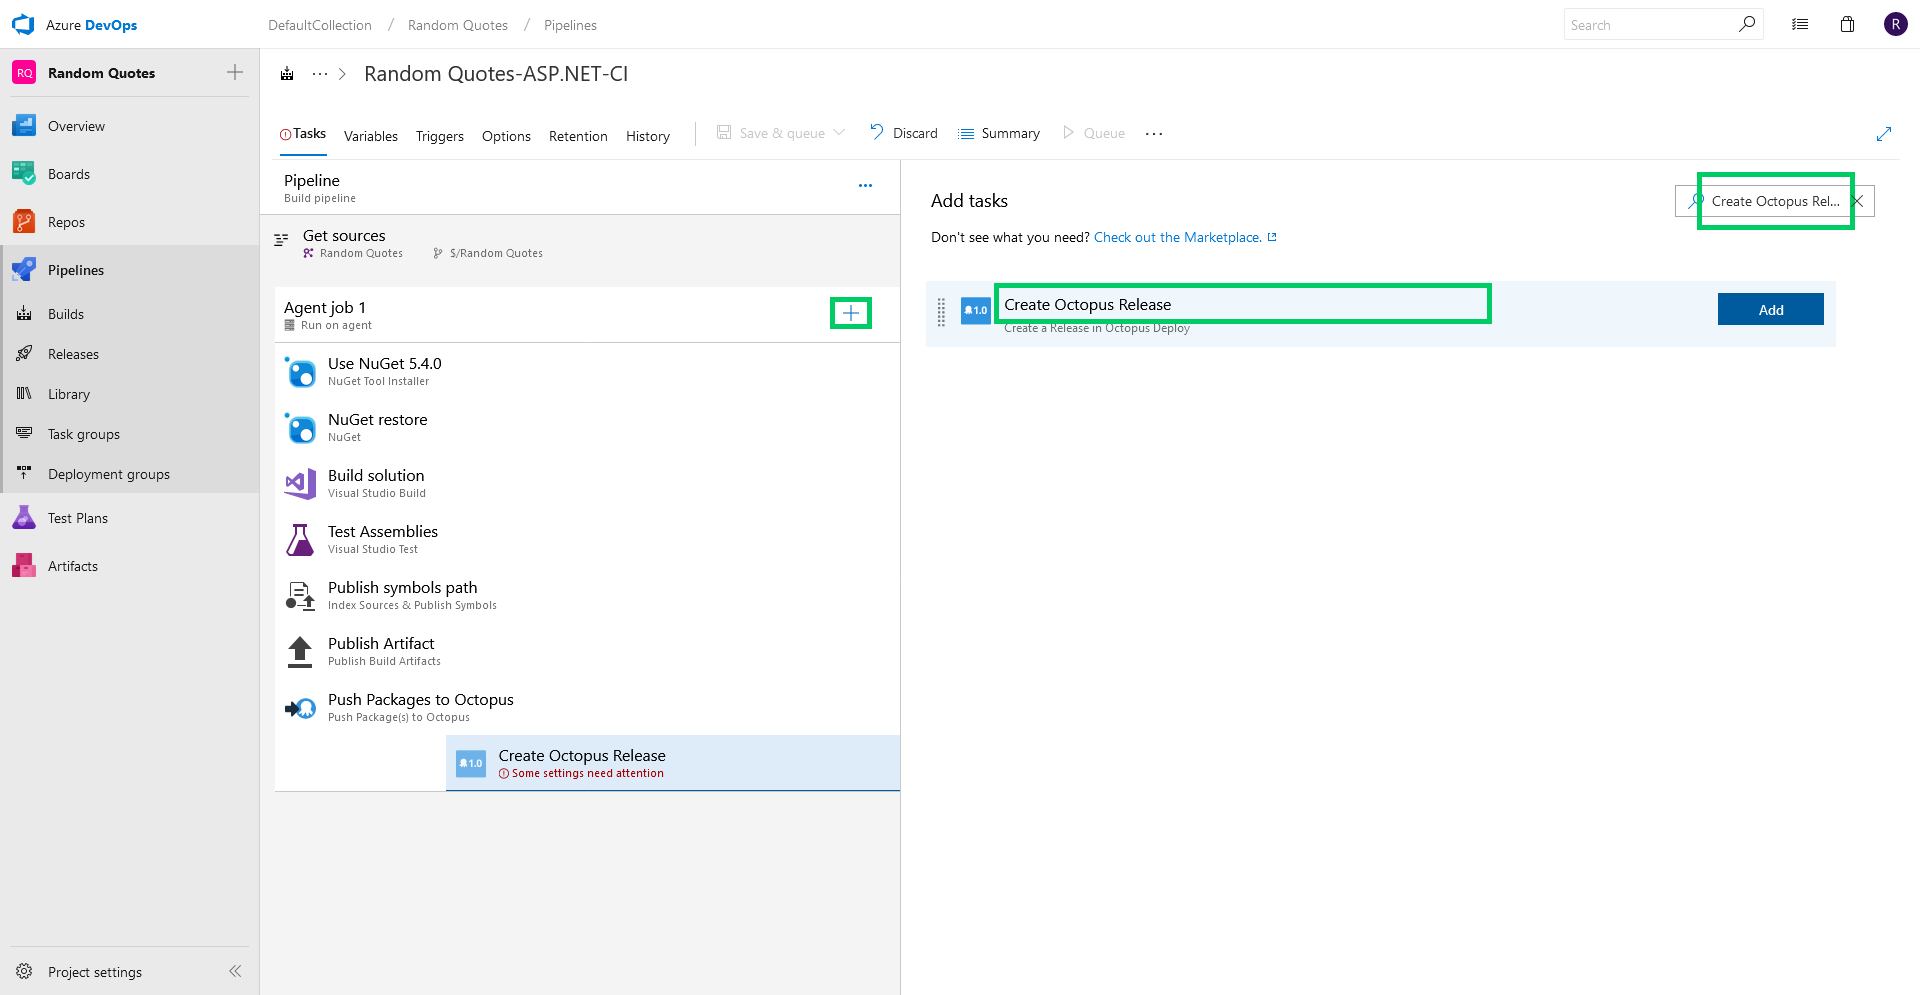Clear the Add tasks search field
This screenshot has height=995, width=1920.
coord(1858,201)
